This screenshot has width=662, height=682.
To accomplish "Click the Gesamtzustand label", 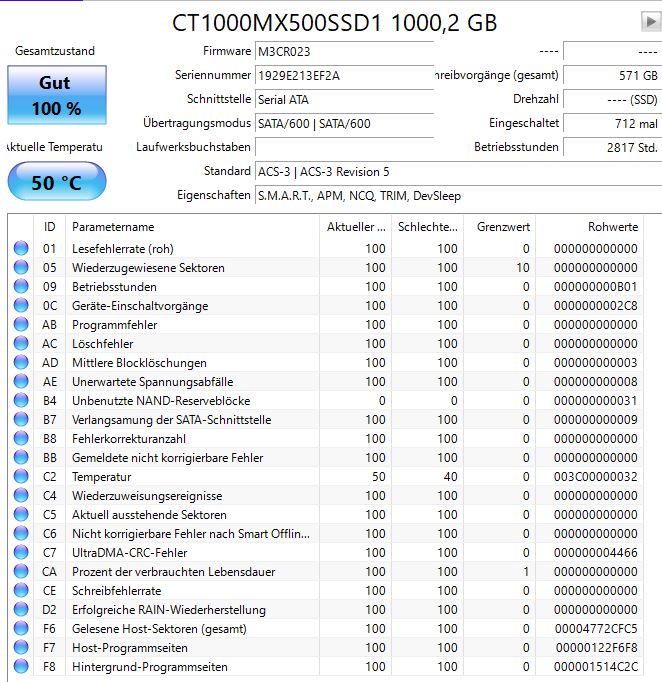I will [55, 51].
